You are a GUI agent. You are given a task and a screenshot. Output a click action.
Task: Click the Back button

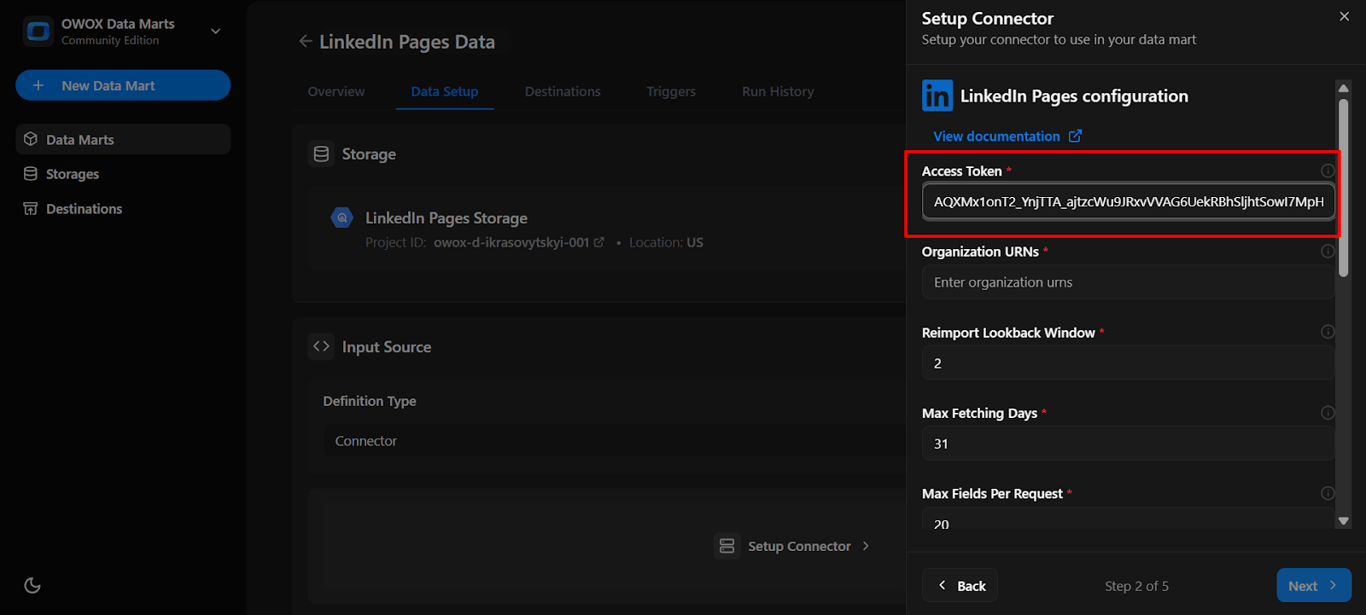click(x=960, y=585)
